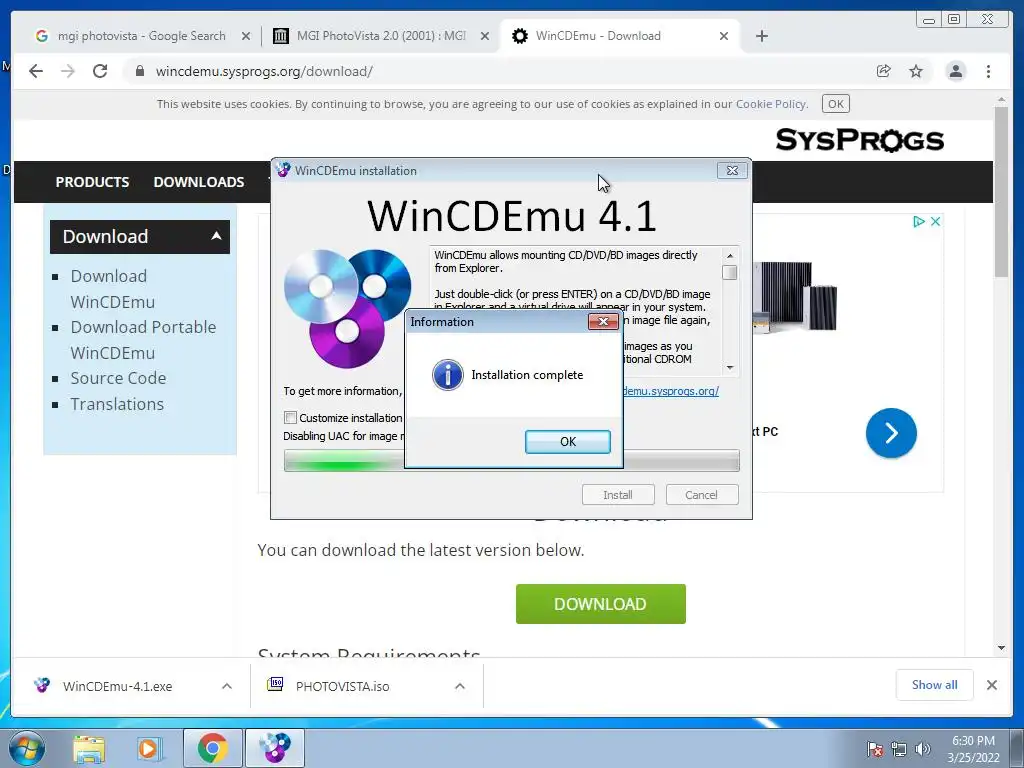Expand options for WinCDEmu-4.1.exe download
The image size is (1024, 768).
pos(227,686)
